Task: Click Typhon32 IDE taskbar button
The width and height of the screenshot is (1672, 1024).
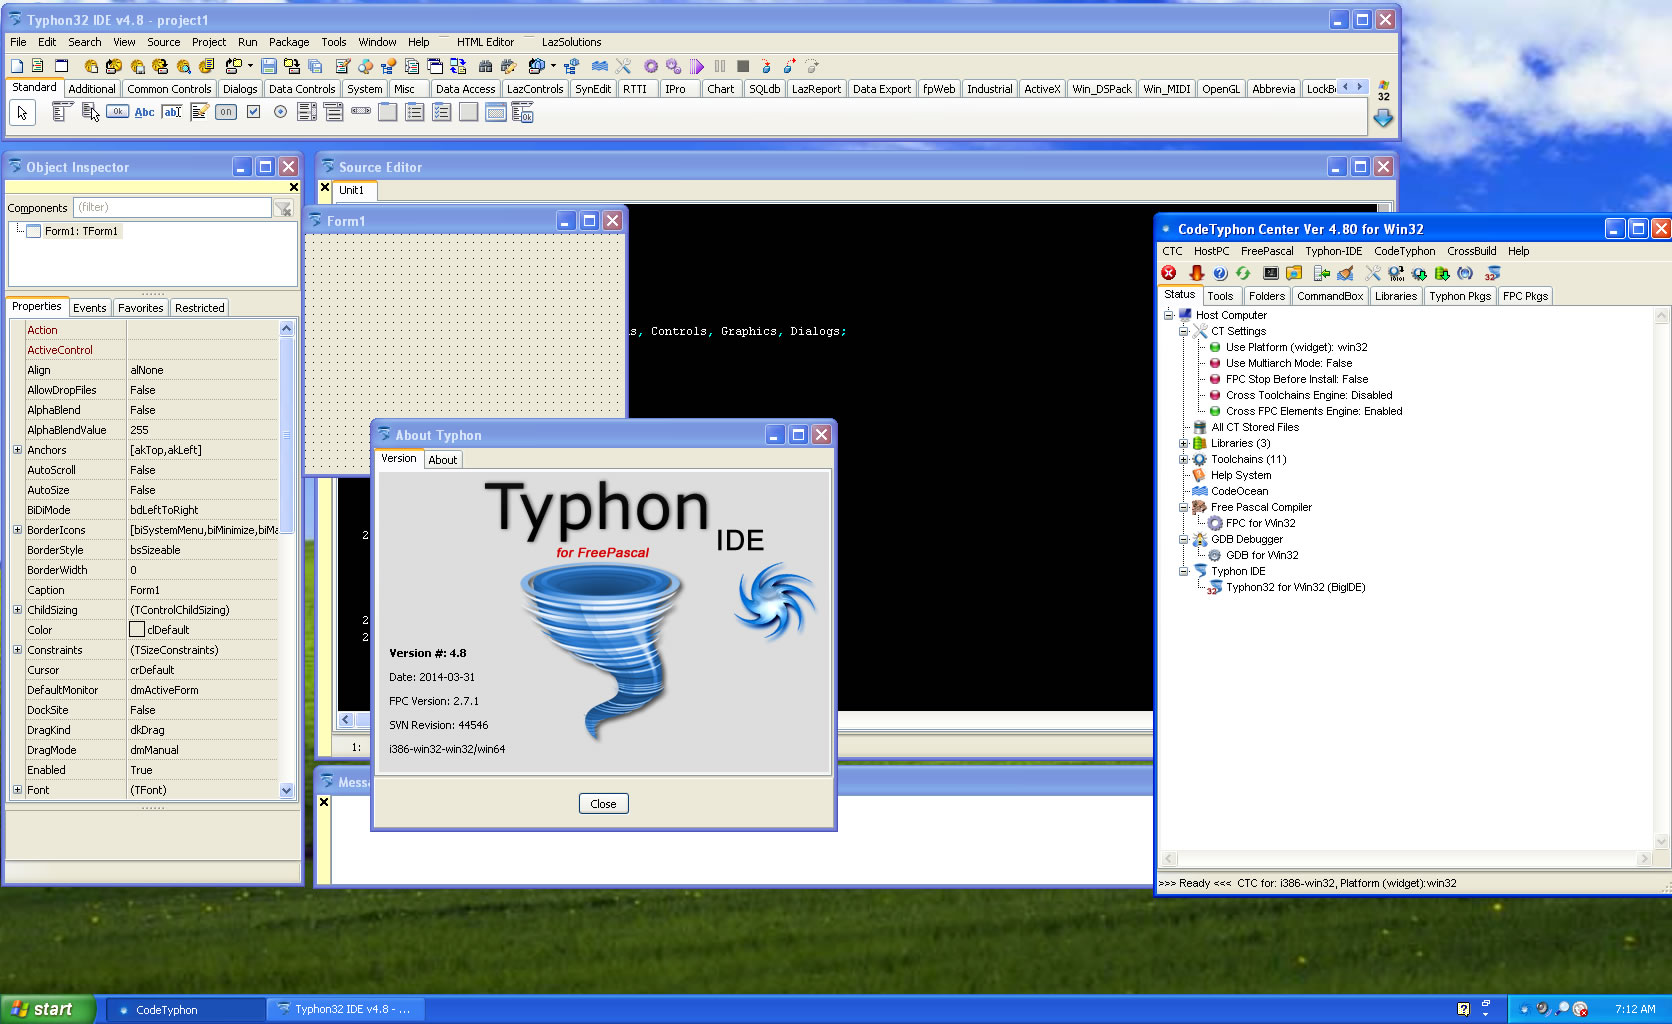Action: click(x=346, y=1010)
